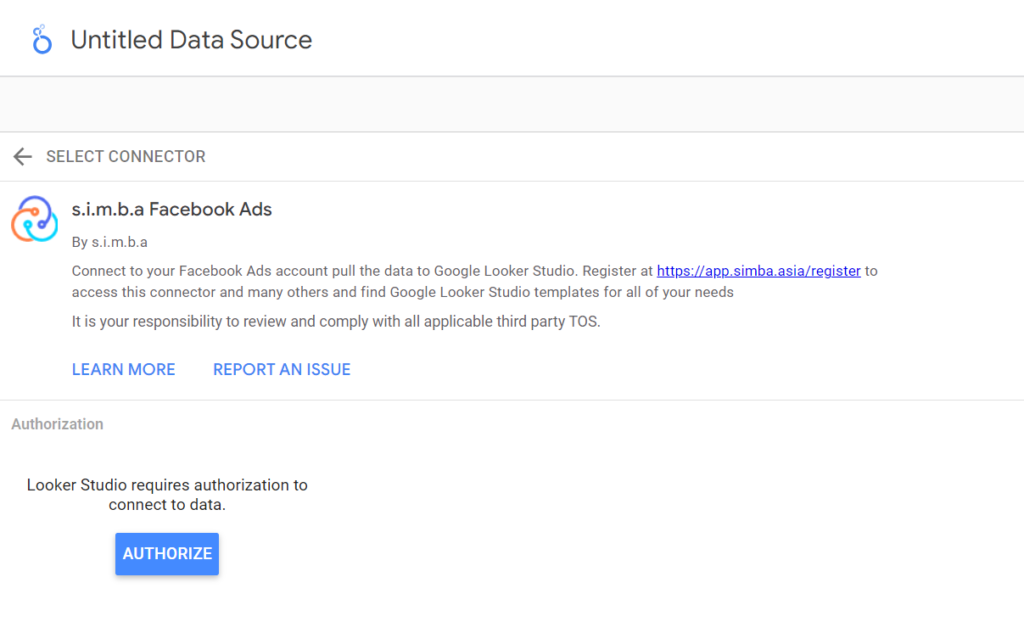This screenshot has height=633, width=1024.
Task: Click REPORT AN ISSUE
Action: (281, 370)
